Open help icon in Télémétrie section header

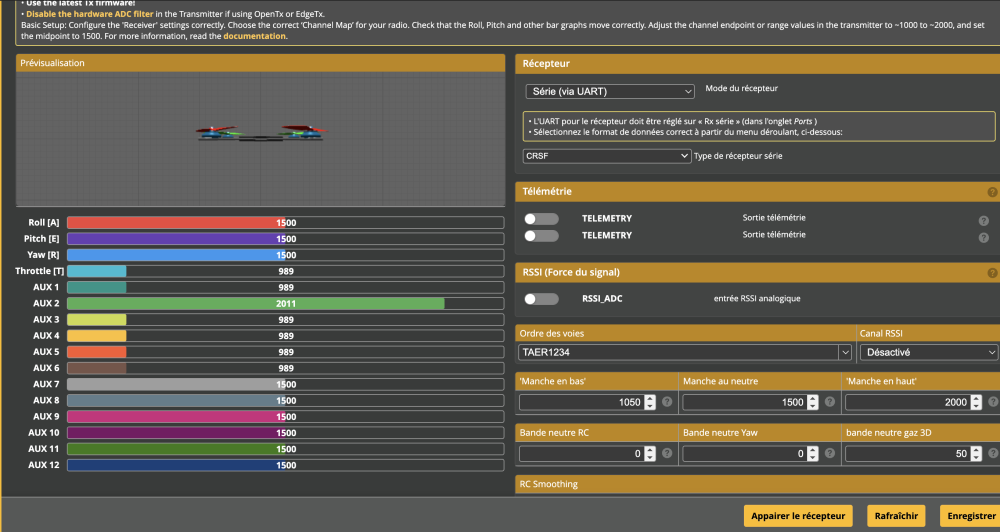pyautogui.click(x=992, y=191)
